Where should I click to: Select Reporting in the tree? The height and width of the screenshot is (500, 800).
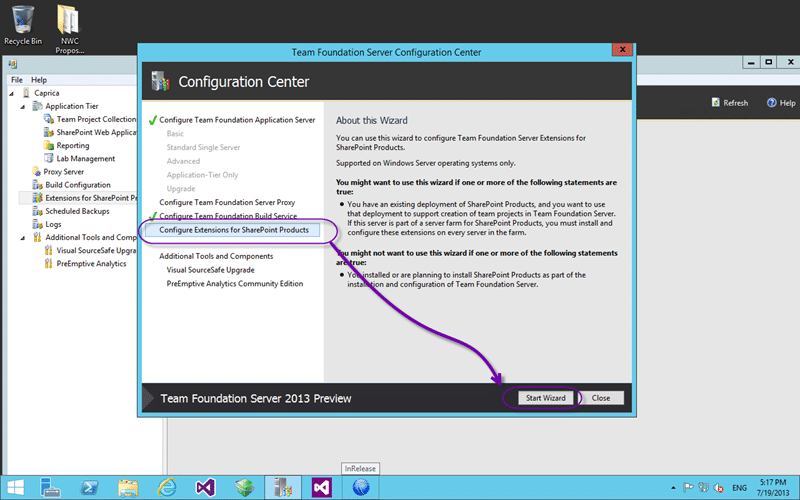pos(72,145)
